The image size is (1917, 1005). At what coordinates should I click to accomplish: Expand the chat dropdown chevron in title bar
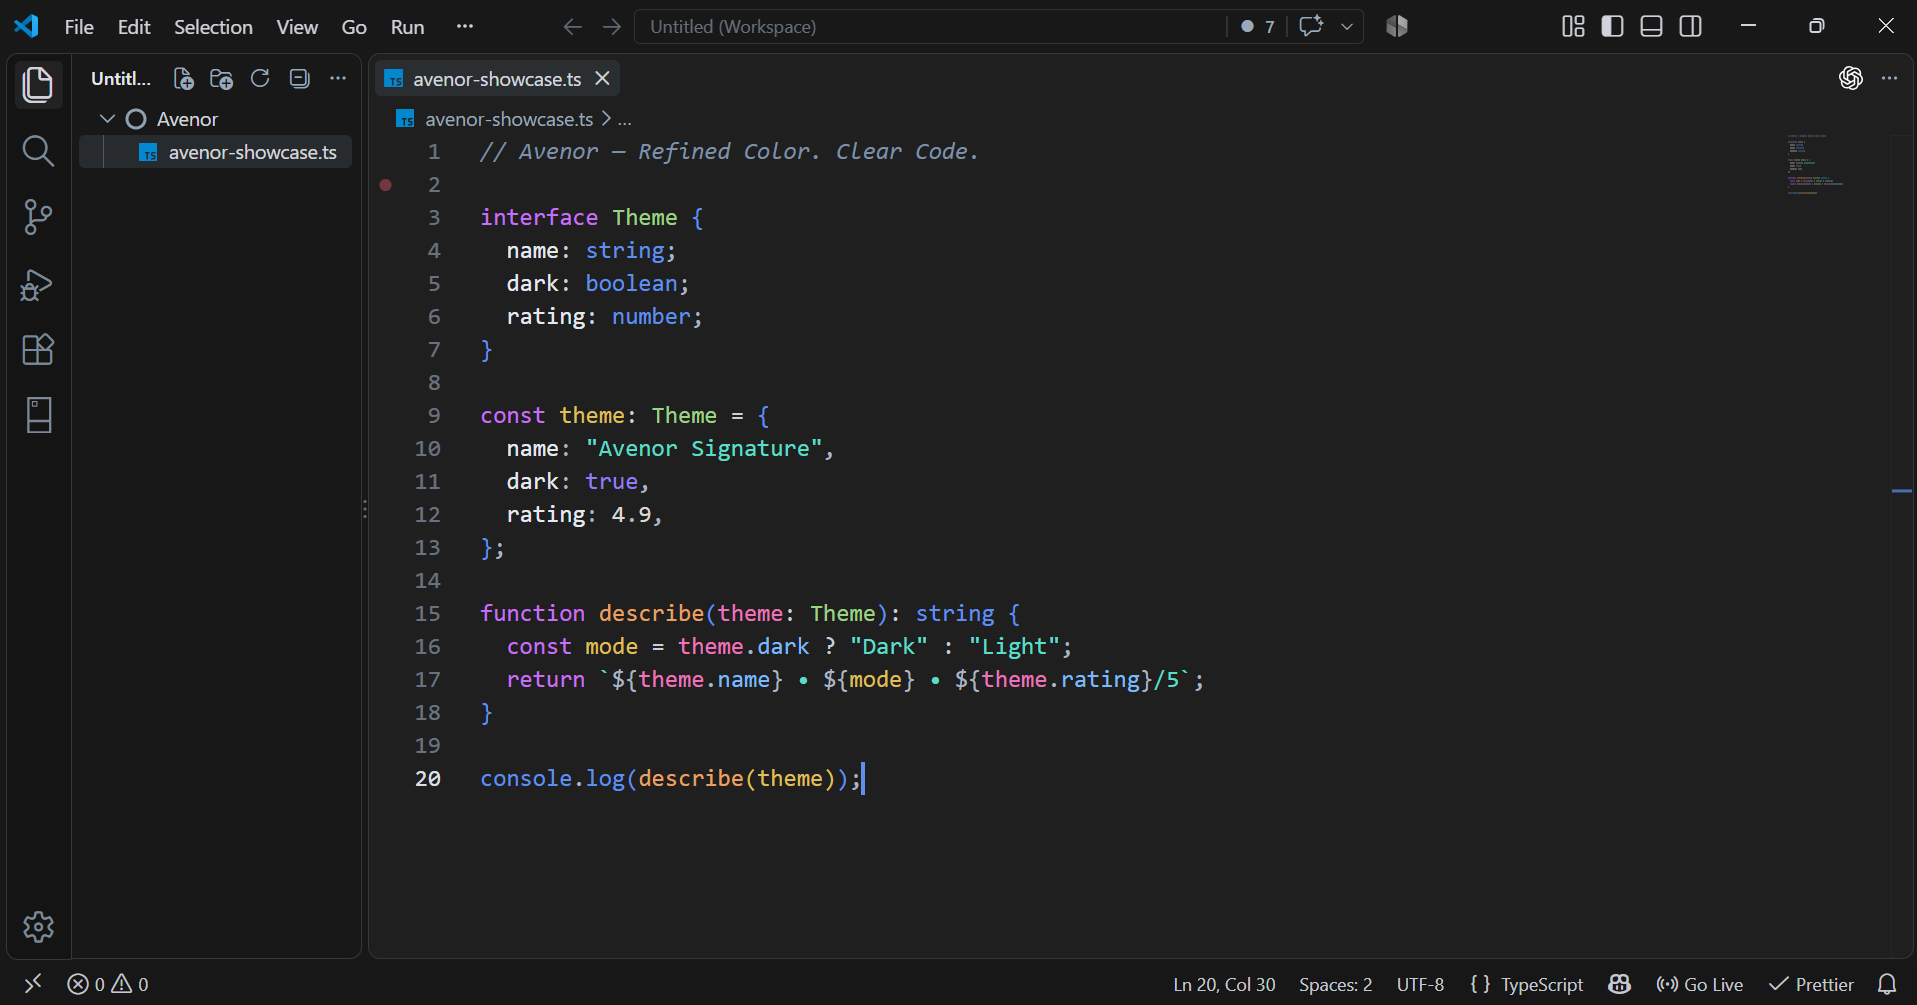[x=1347, y=27]
